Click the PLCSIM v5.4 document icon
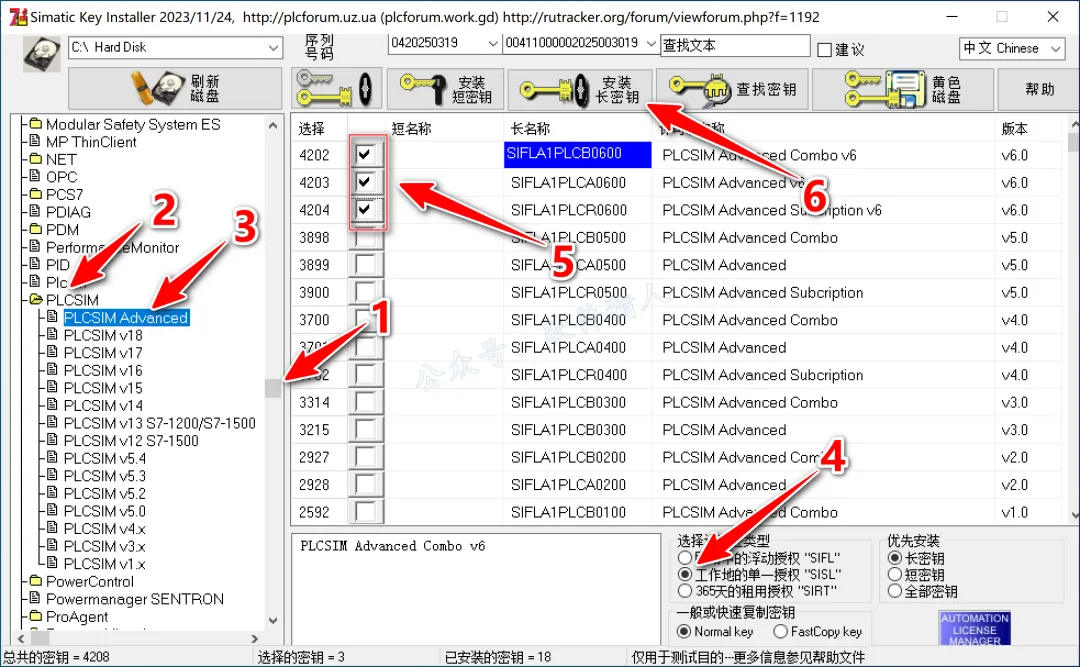The image size is (1080, 667). click(x=52, y=458)
